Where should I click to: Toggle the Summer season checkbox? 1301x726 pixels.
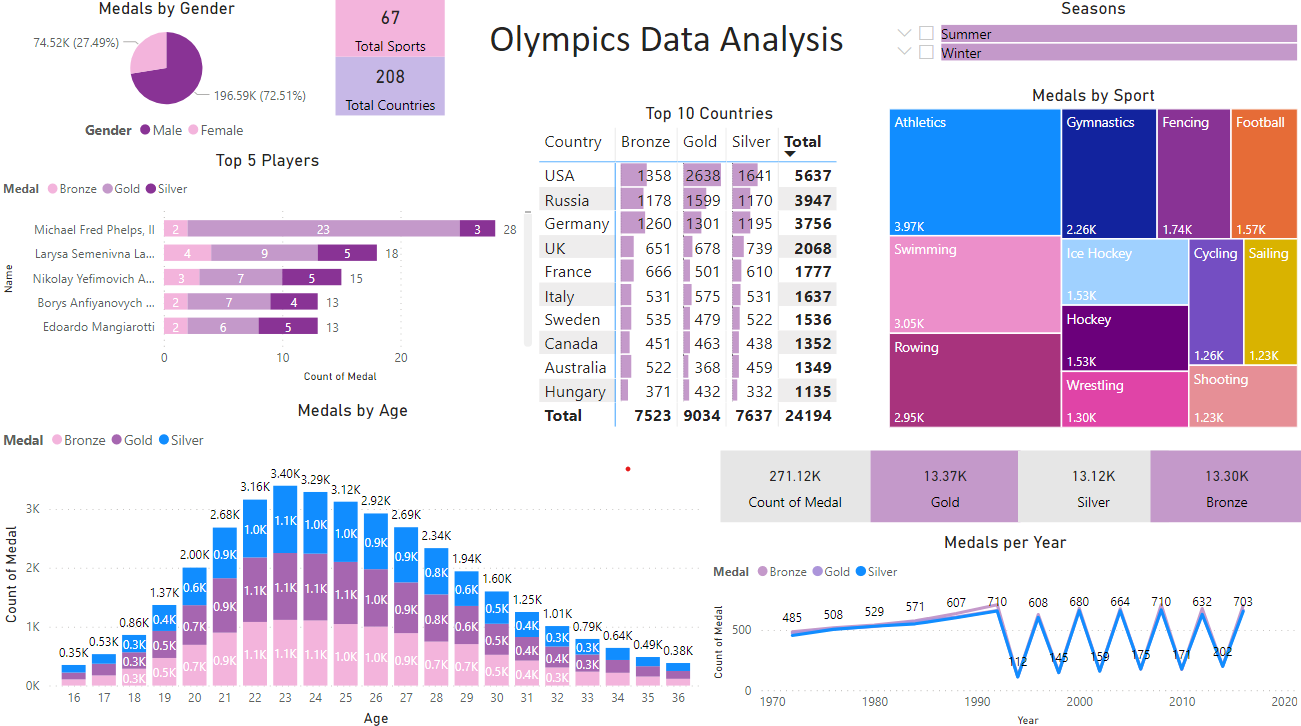(x=926, y=32)
